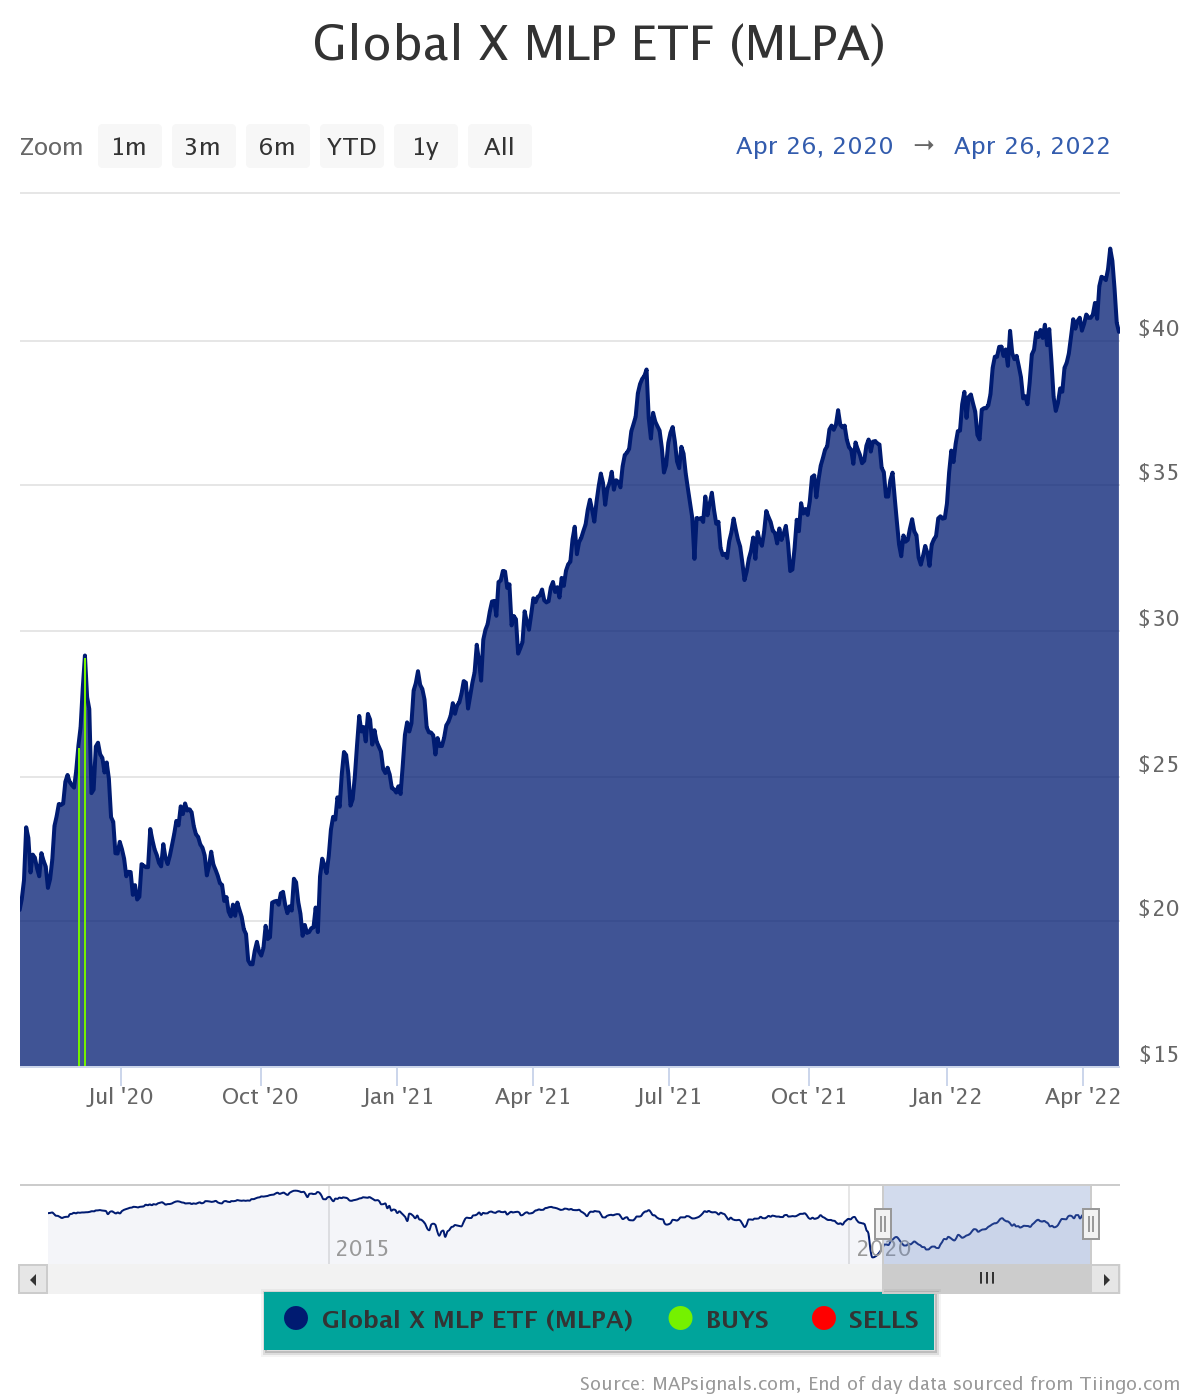
Task: Switch to the YTD range
Action: (x=351, y=146)
